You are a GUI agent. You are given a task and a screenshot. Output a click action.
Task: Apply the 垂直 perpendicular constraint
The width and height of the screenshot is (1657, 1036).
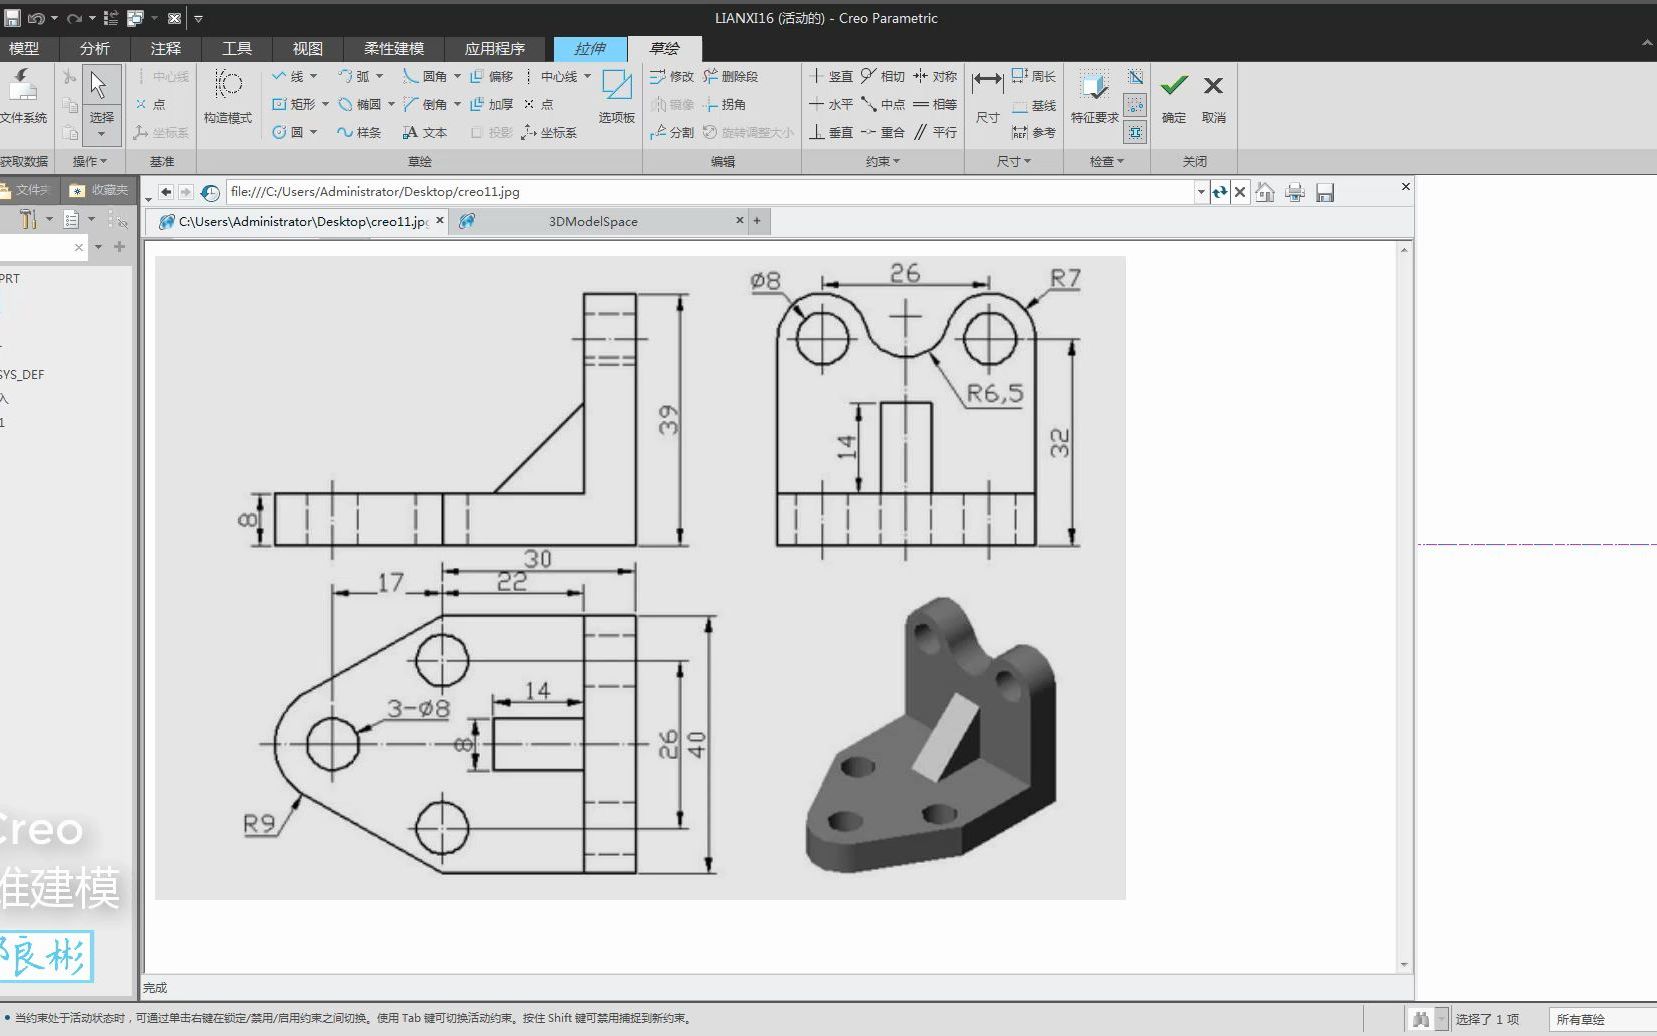pyautogui.click(x=831, y=132)
